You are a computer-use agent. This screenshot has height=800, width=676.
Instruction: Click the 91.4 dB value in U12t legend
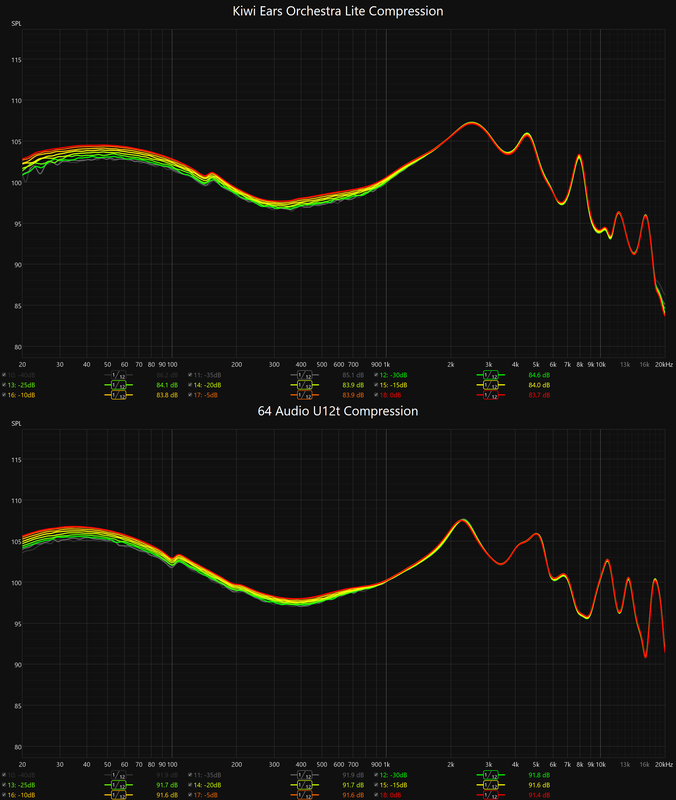tap(539, 795)
